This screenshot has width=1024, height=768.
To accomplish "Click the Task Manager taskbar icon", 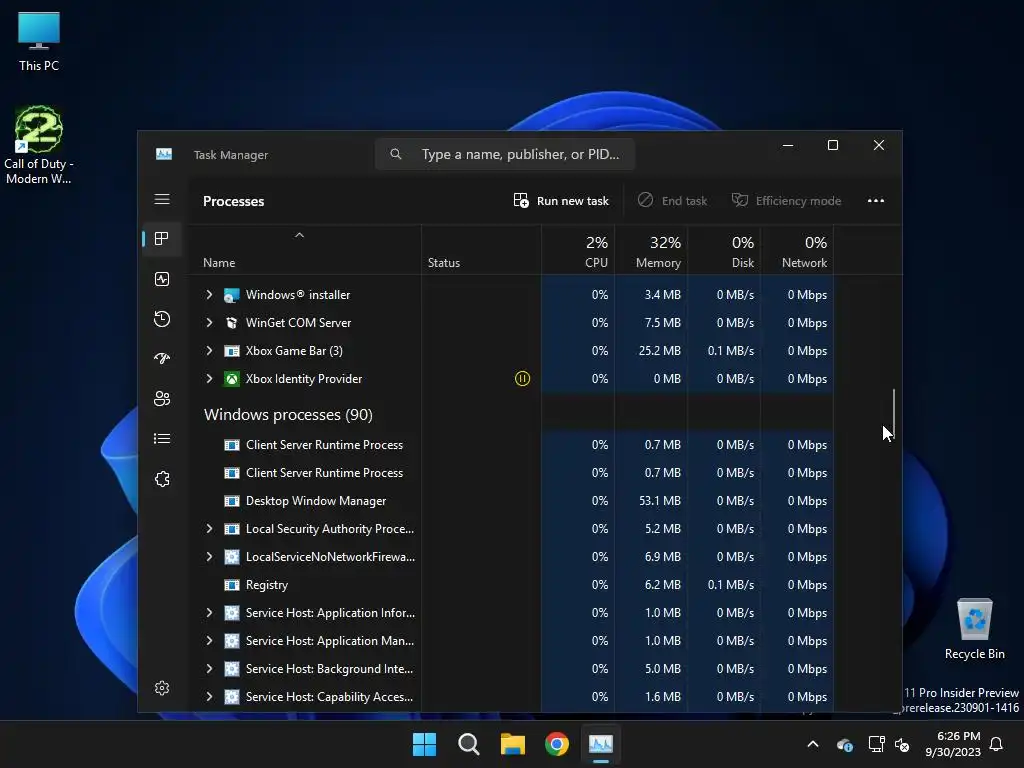I will coord(601,744).
